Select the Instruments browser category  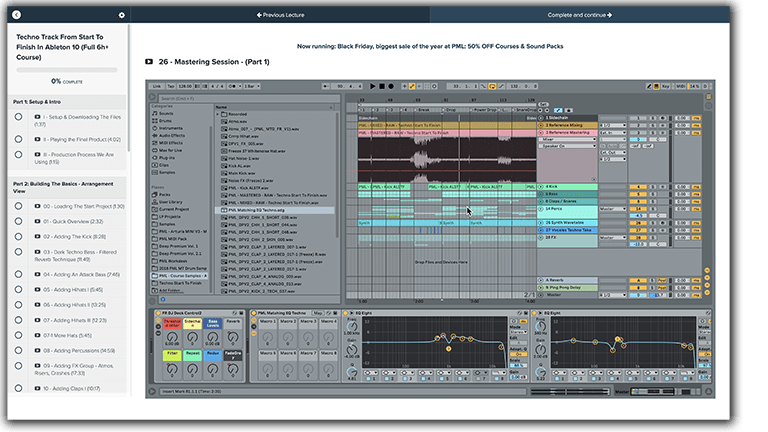point(170,128)
